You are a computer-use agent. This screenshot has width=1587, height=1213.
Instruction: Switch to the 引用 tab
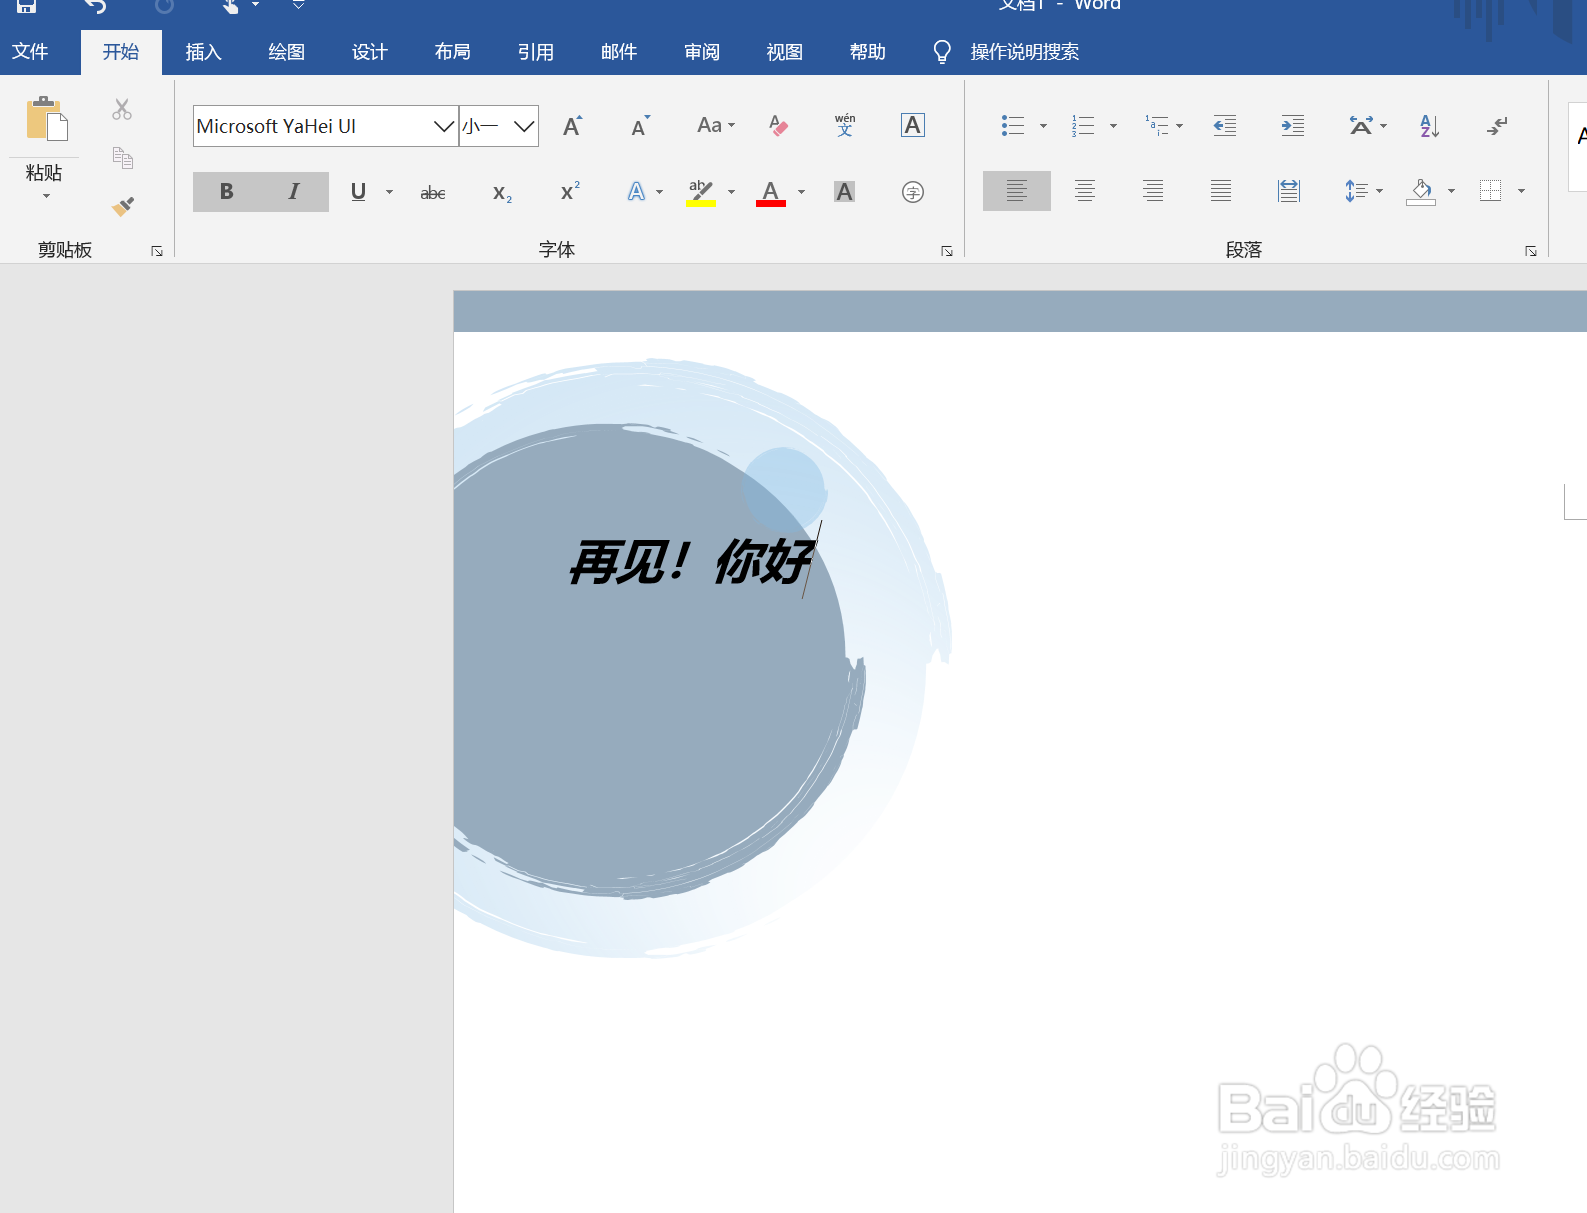click(x=535, y=52)
